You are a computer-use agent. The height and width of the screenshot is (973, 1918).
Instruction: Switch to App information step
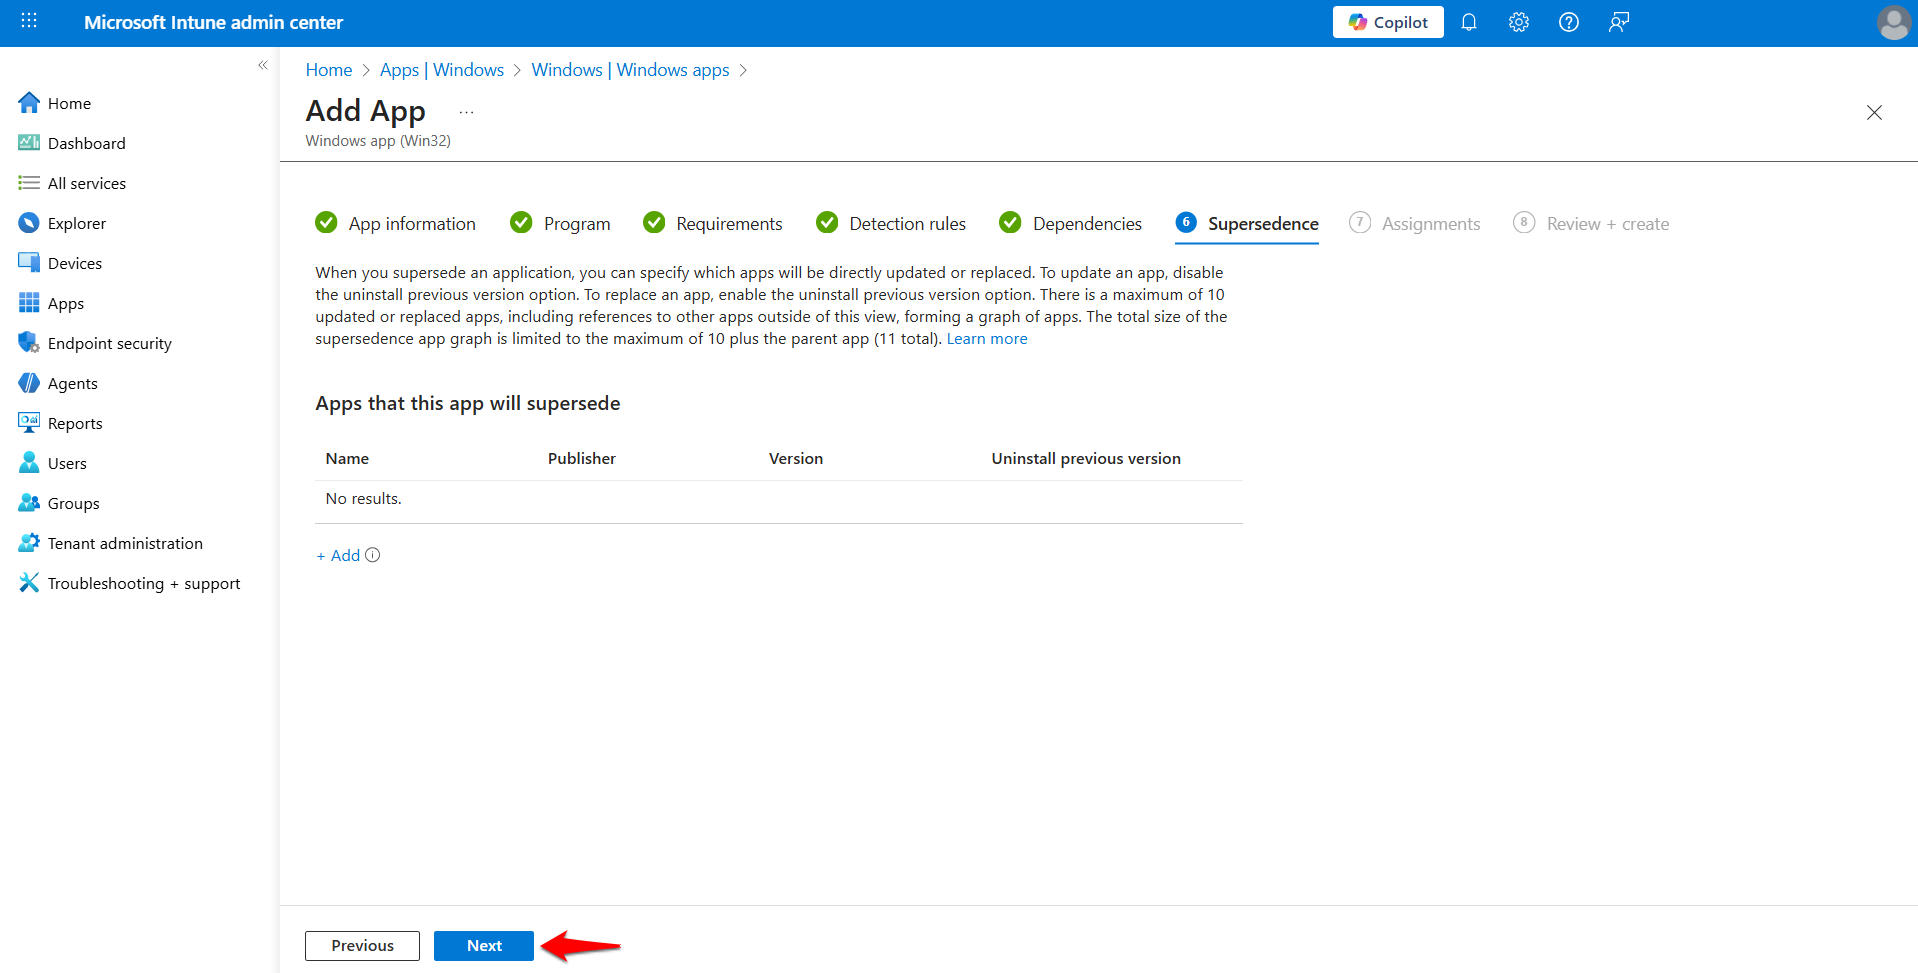tap(396, 224)
